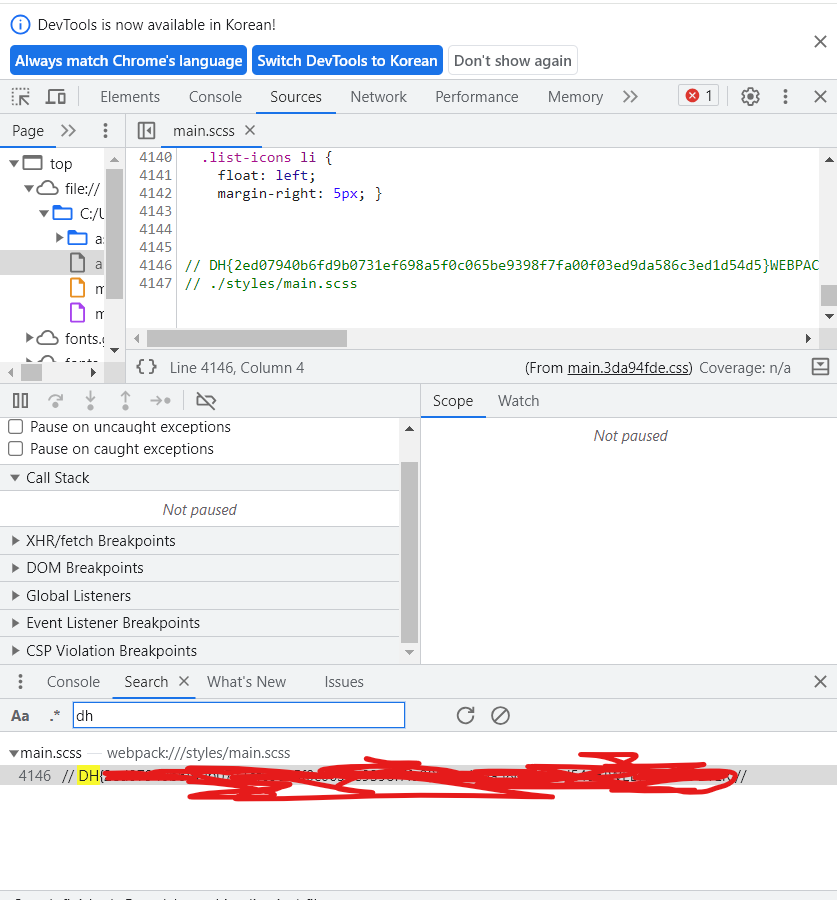The width and height of the screenshot is (837, 900).
Task: Open the main.3da94fde.css link
Action: pyautogui.click(x=630, y=368)
